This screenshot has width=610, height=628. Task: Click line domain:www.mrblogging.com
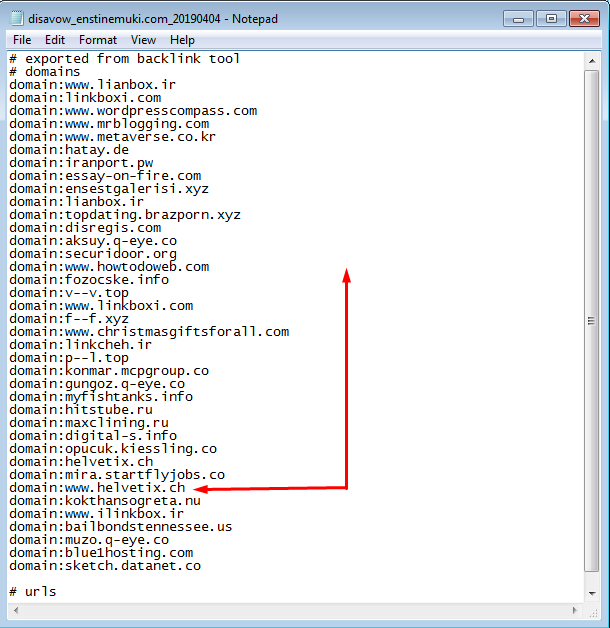point(109,123)
